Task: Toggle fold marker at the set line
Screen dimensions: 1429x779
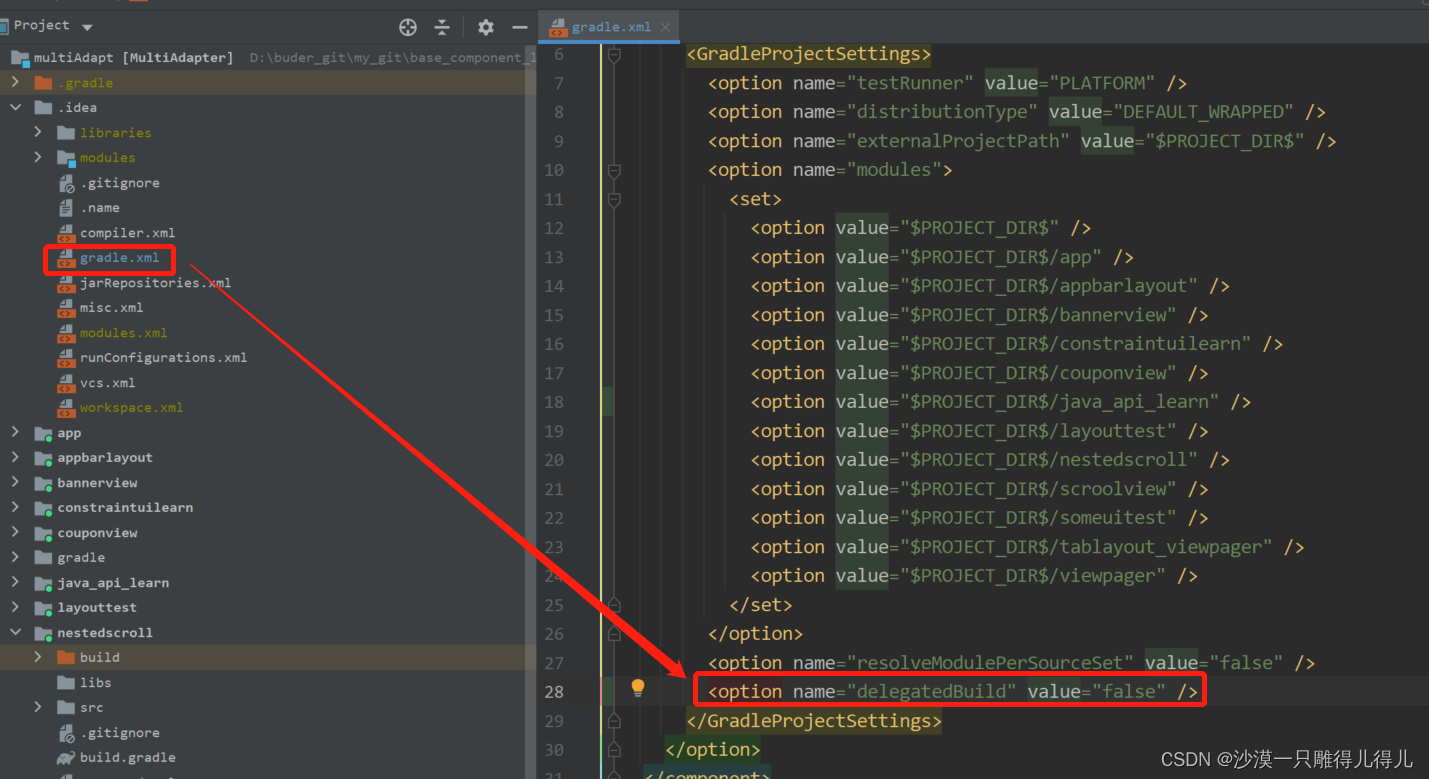Action: tap(614, 199)
